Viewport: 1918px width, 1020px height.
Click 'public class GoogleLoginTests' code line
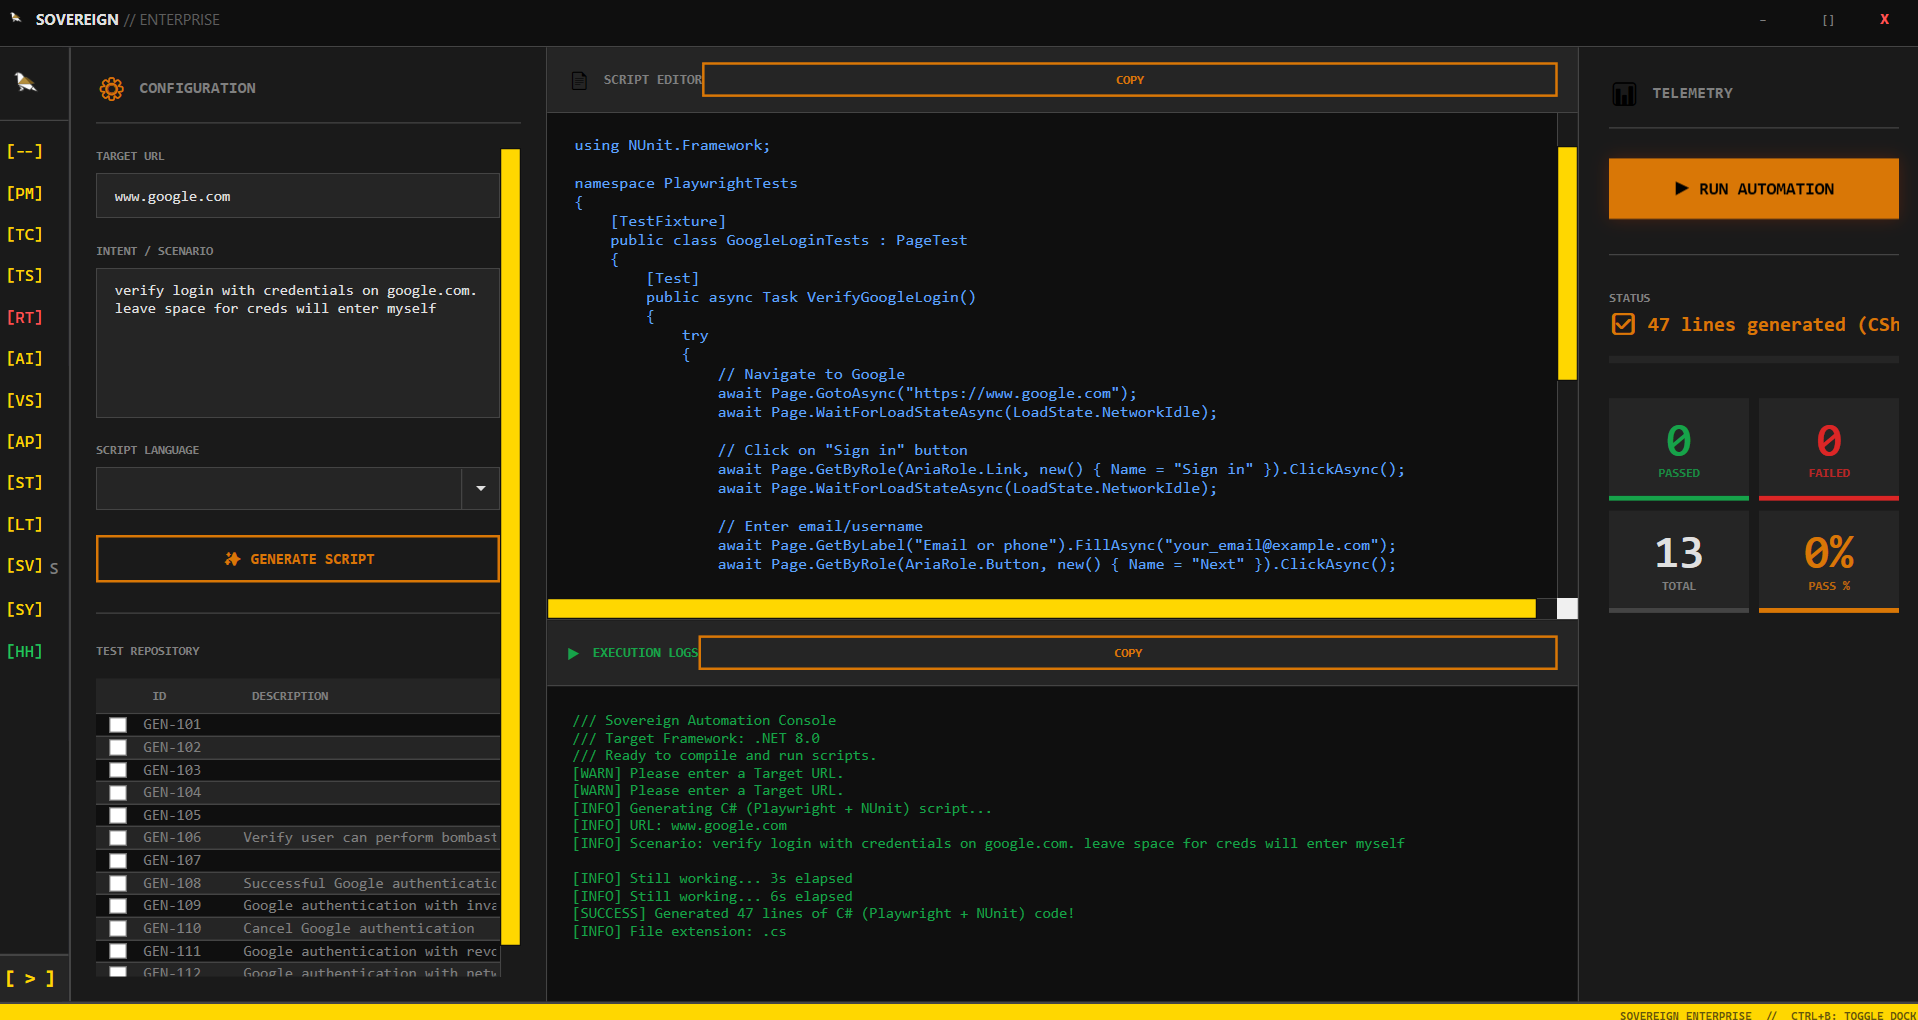[789, 240]
